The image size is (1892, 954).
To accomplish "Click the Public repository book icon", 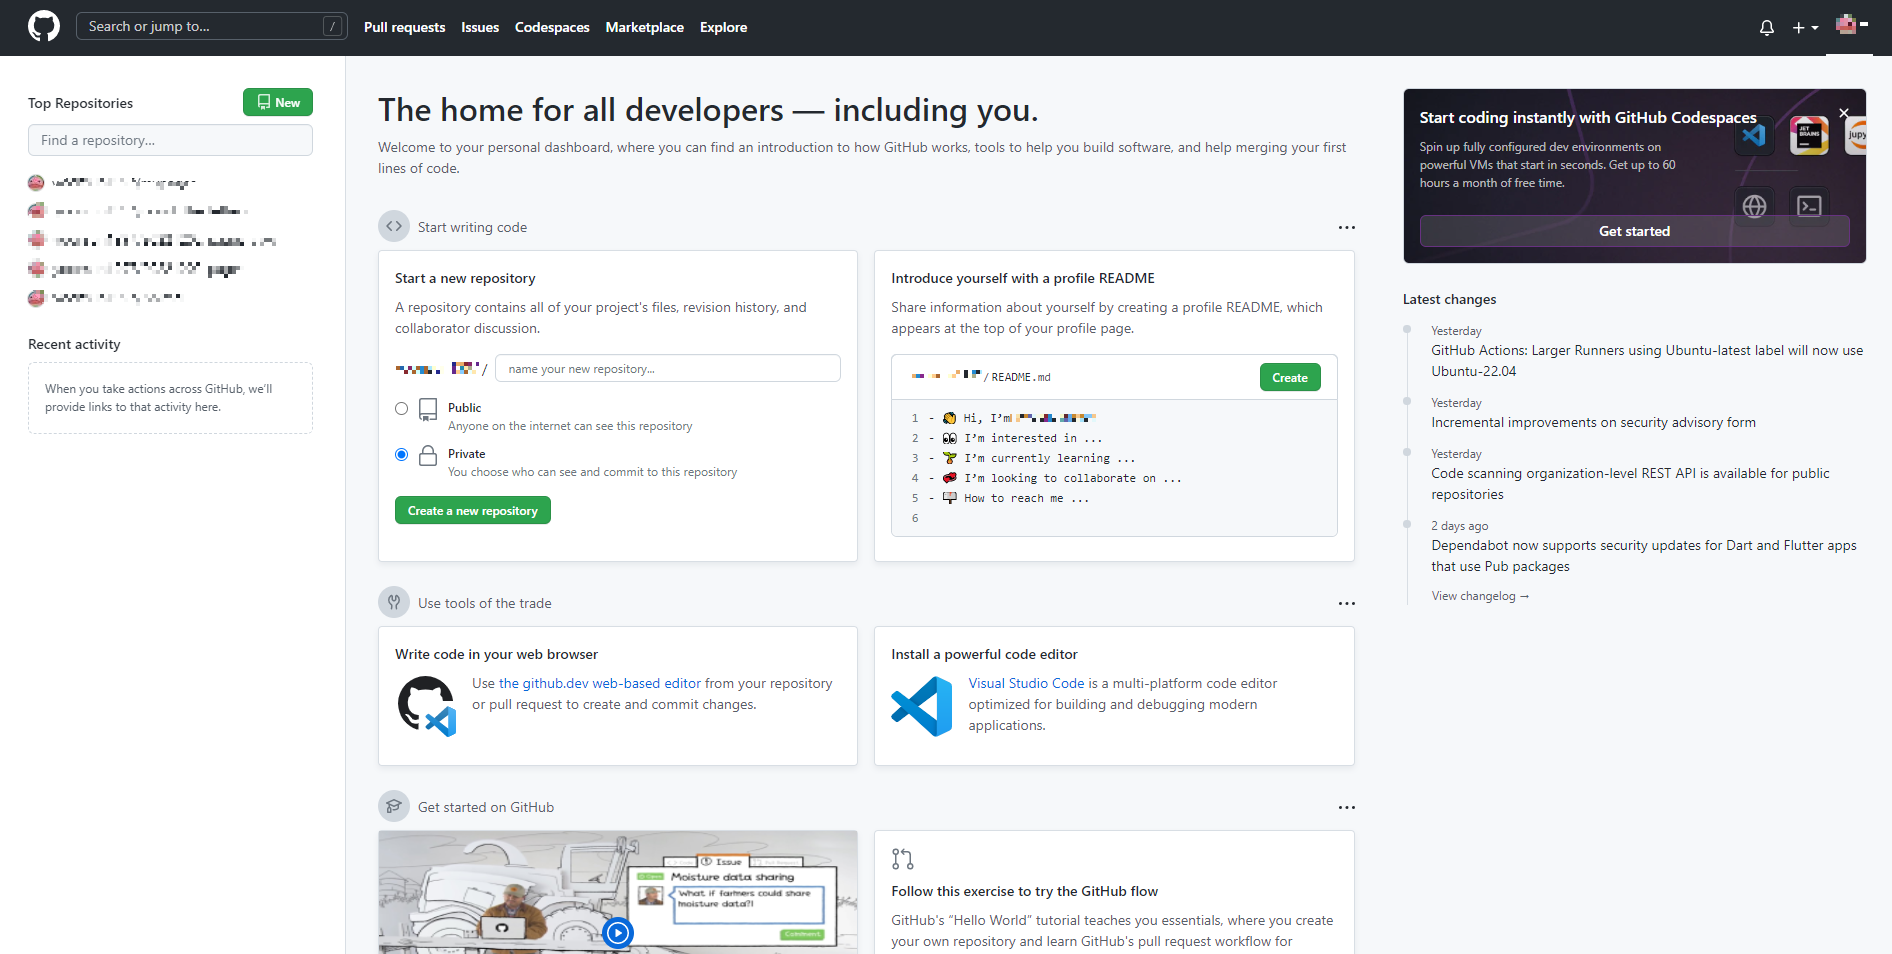I will click(x=428, y=409).
